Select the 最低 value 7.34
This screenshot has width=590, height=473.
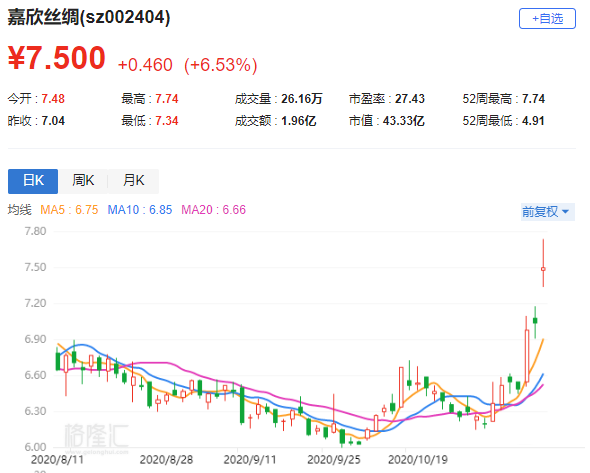(167, 121)
